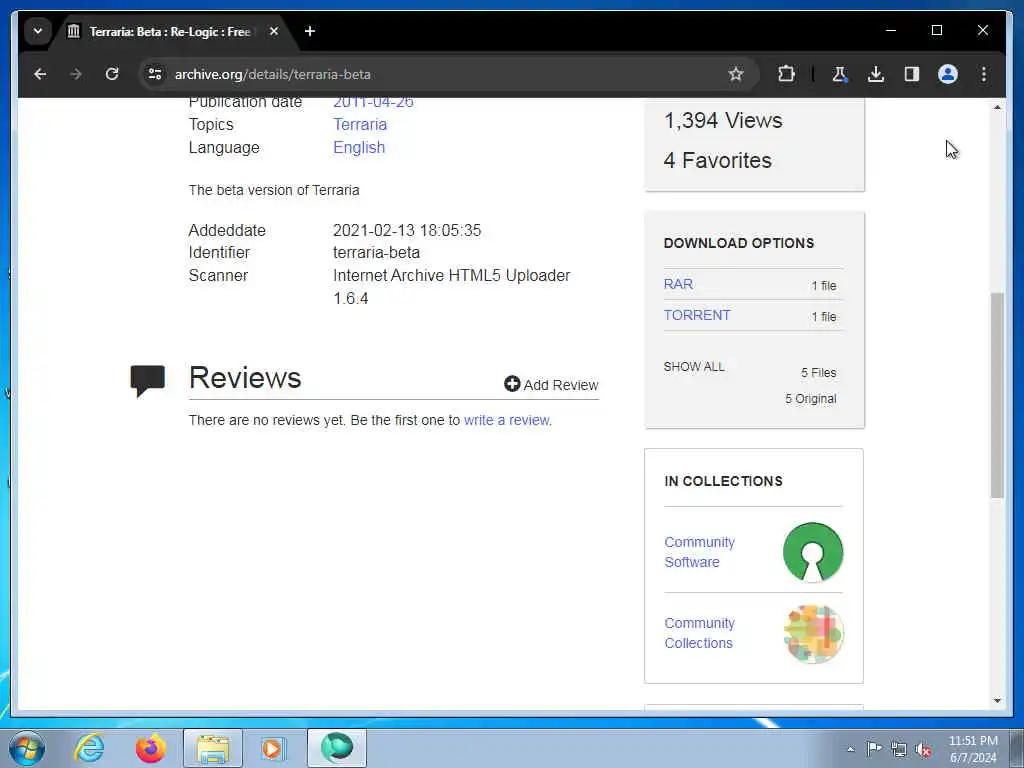Click the active green browser taskbar icon
This screenshot has width=1024, height=768.
coord(337,748)
